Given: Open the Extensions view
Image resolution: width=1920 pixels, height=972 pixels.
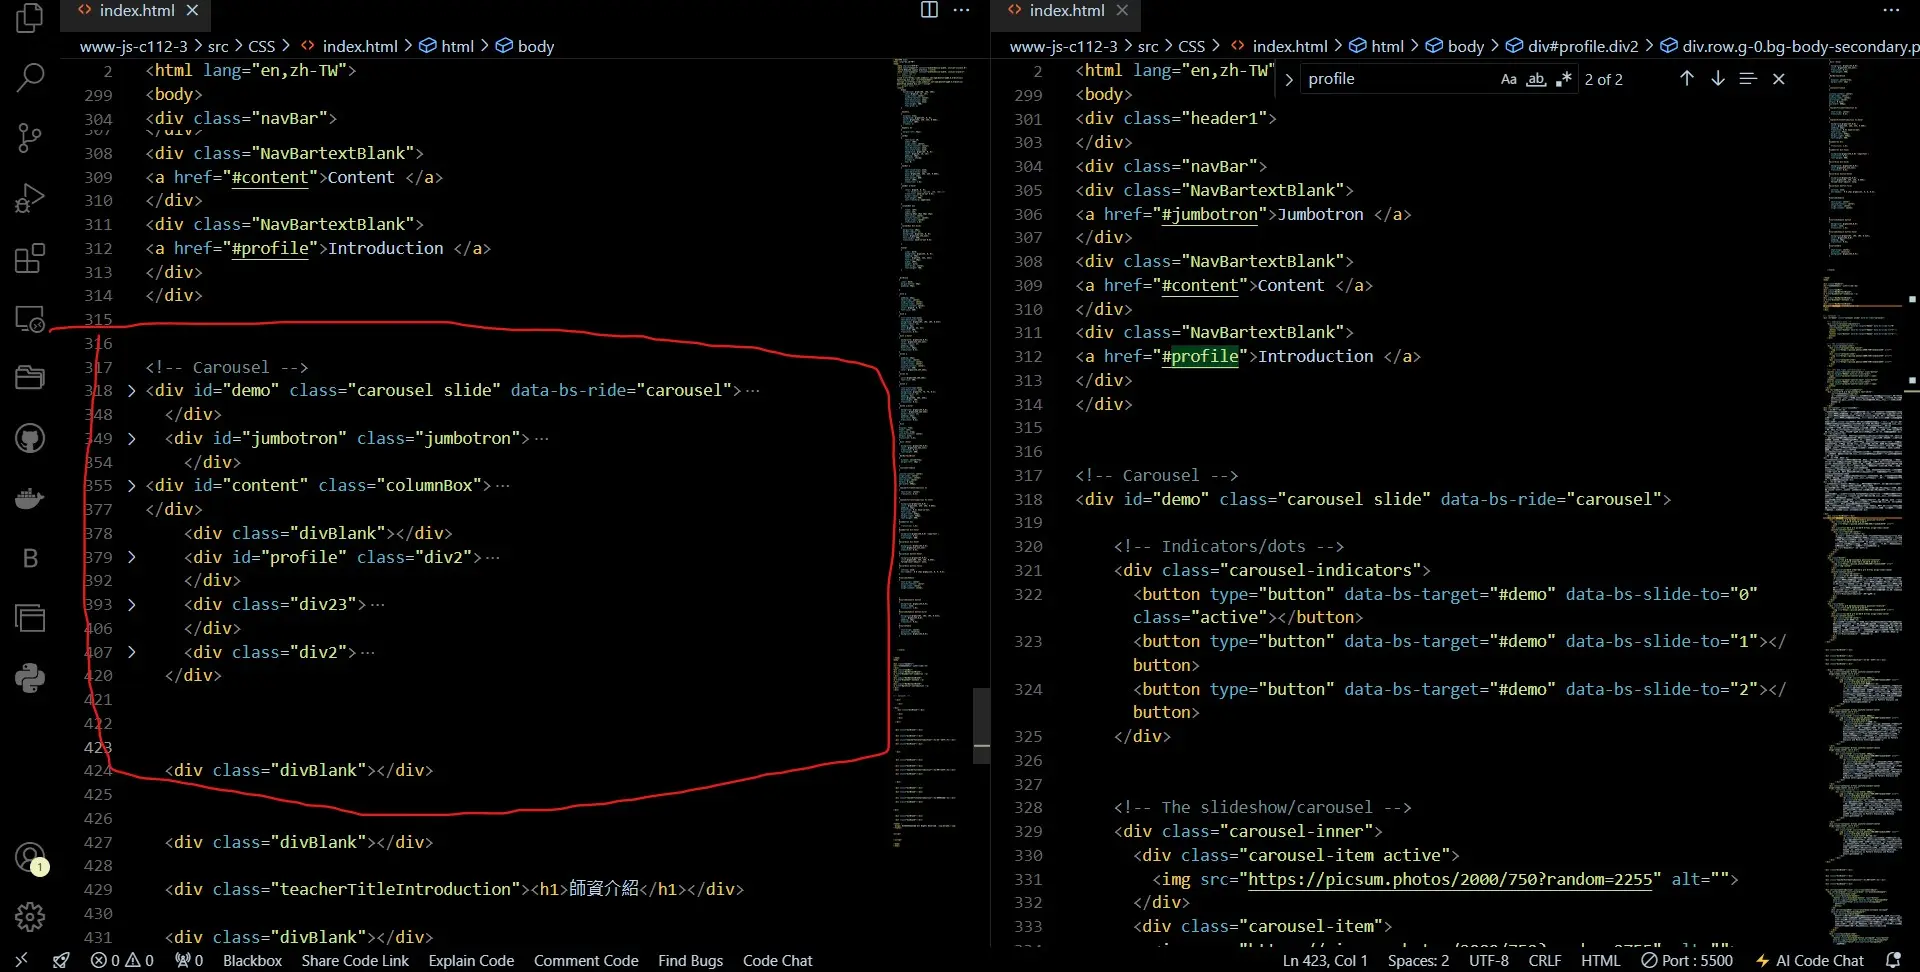Looking at the screenshot, I should (30, 258).
